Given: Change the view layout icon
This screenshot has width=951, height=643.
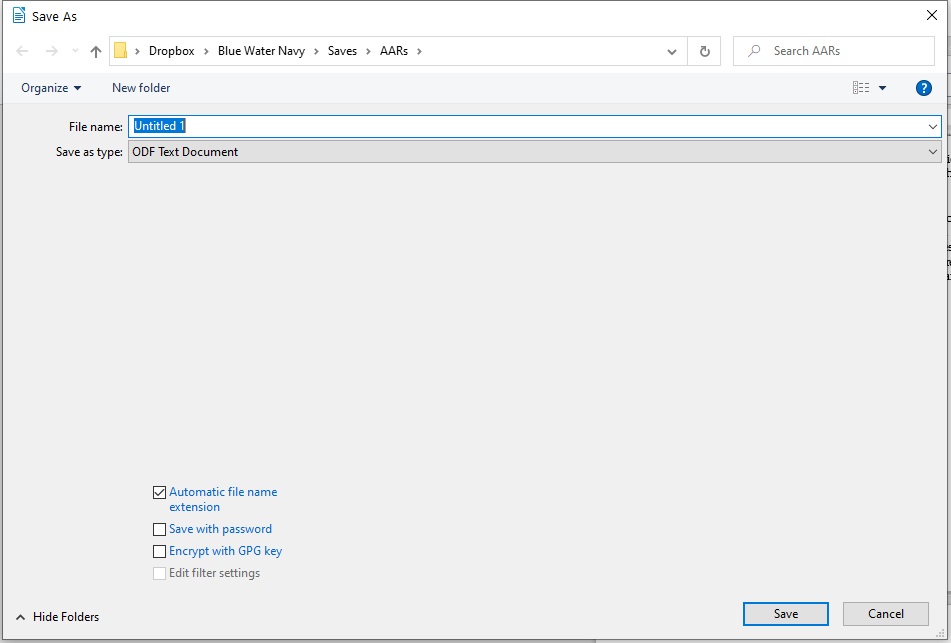Looking at the screenshot, I should (861, 88).
